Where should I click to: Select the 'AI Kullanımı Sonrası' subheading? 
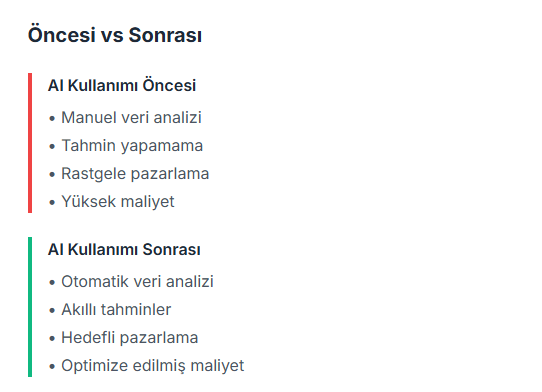(124, 249)
